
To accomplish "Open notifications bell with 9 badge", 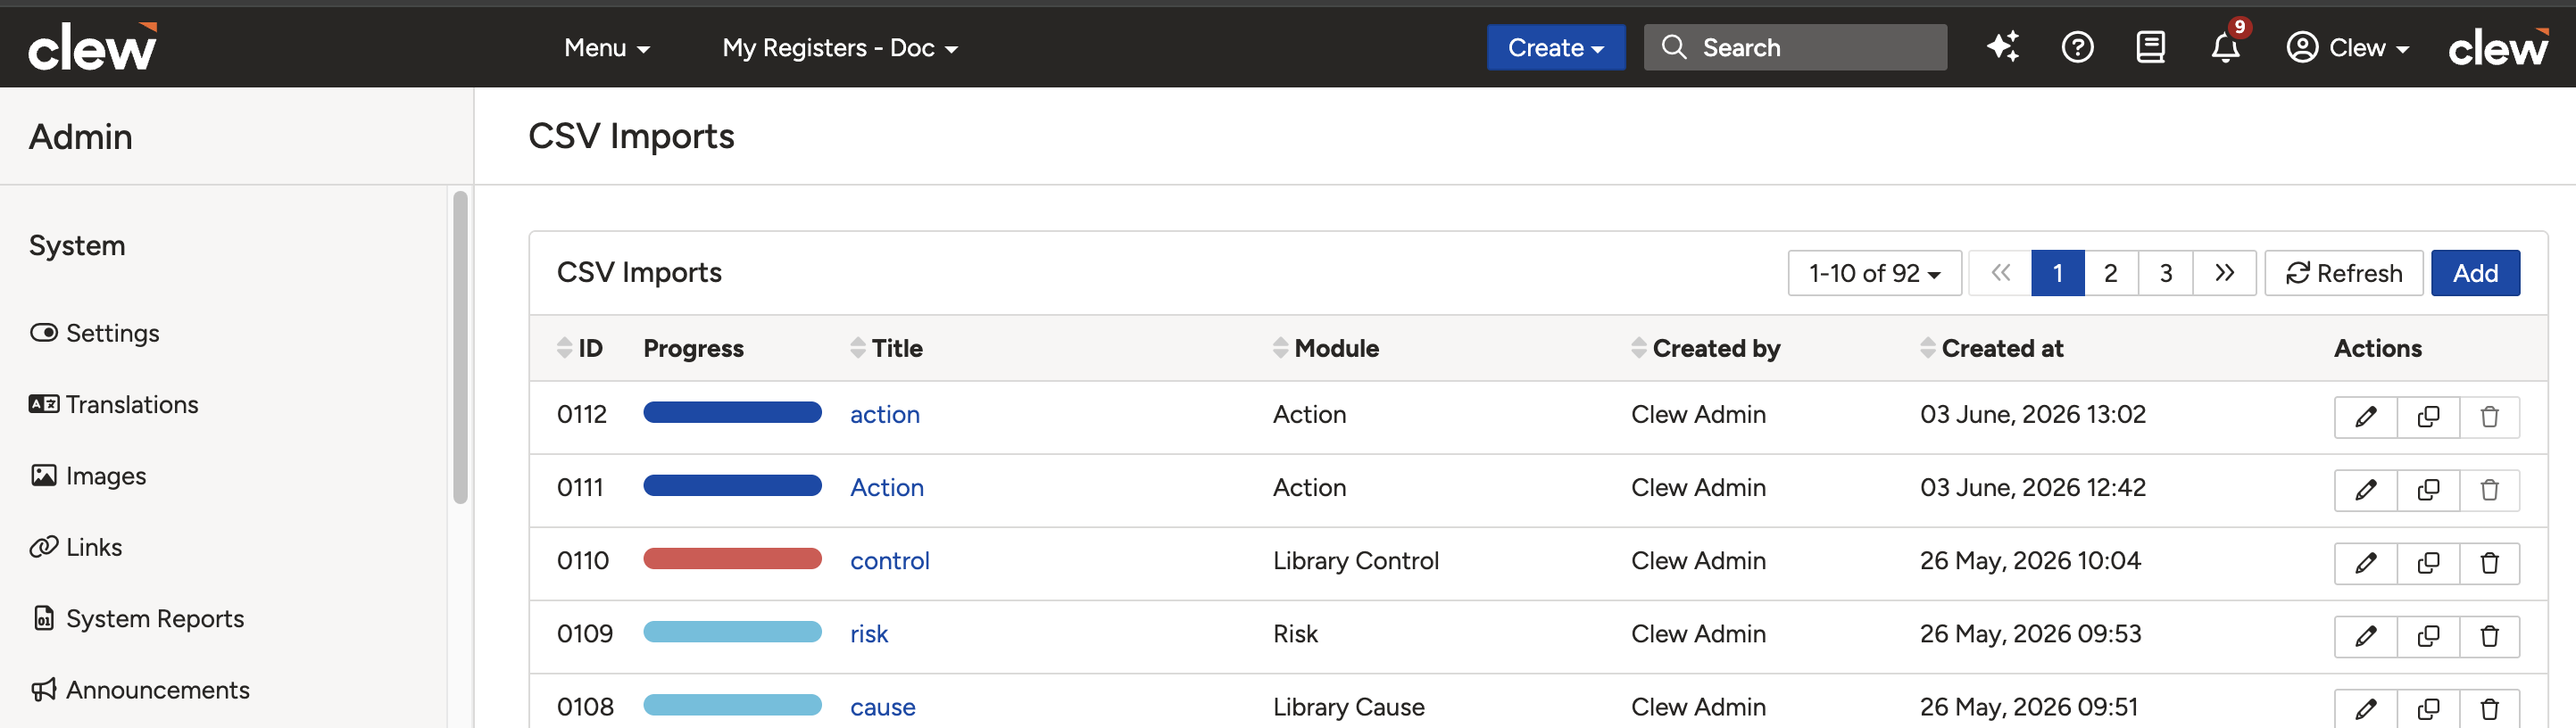I will (x=2225, y=47).
